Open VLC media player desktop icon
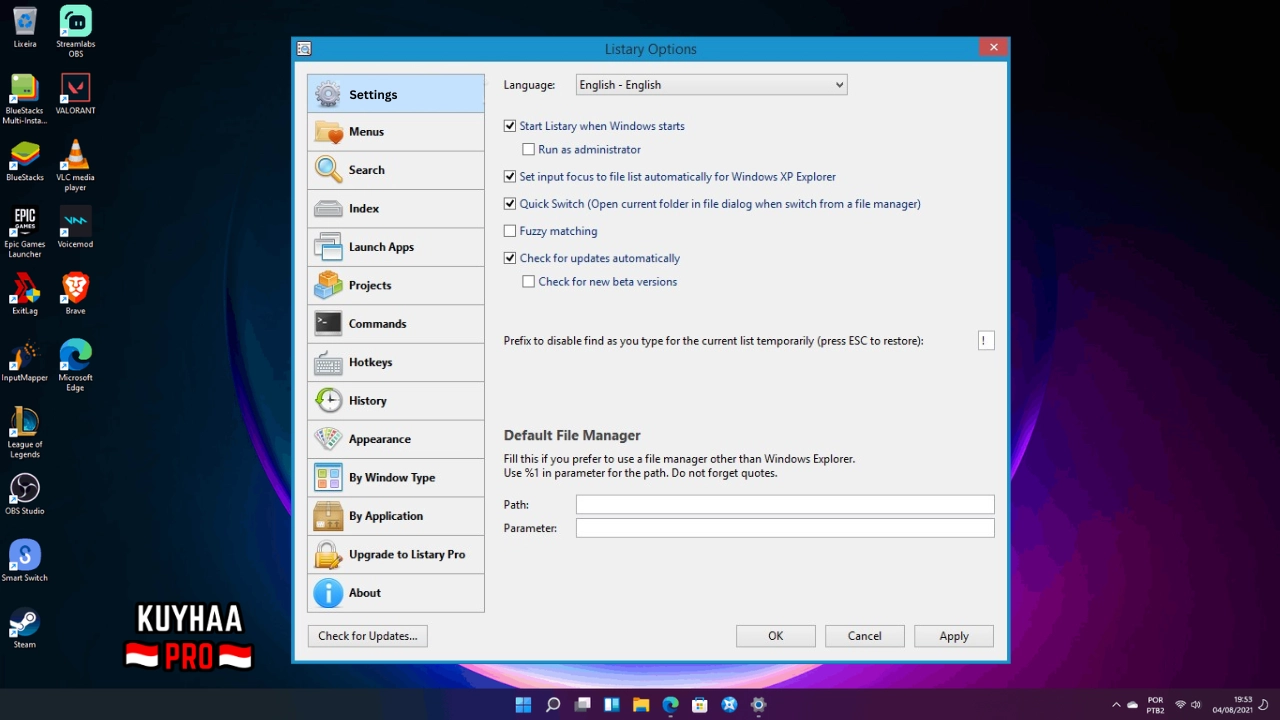This screenshot has width=1280, height=720. (x=75, y=166)
